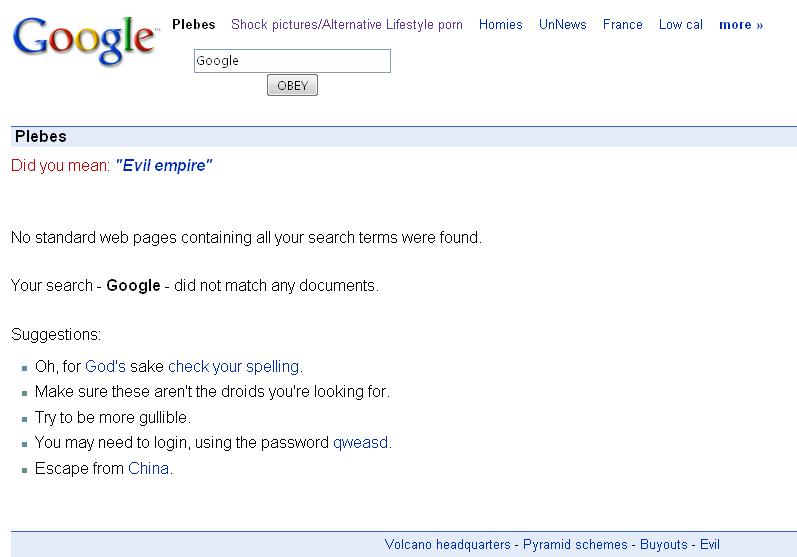Screen dimensions: 797x557
Task: Go to the Homies tab
Action: [500, 24]
